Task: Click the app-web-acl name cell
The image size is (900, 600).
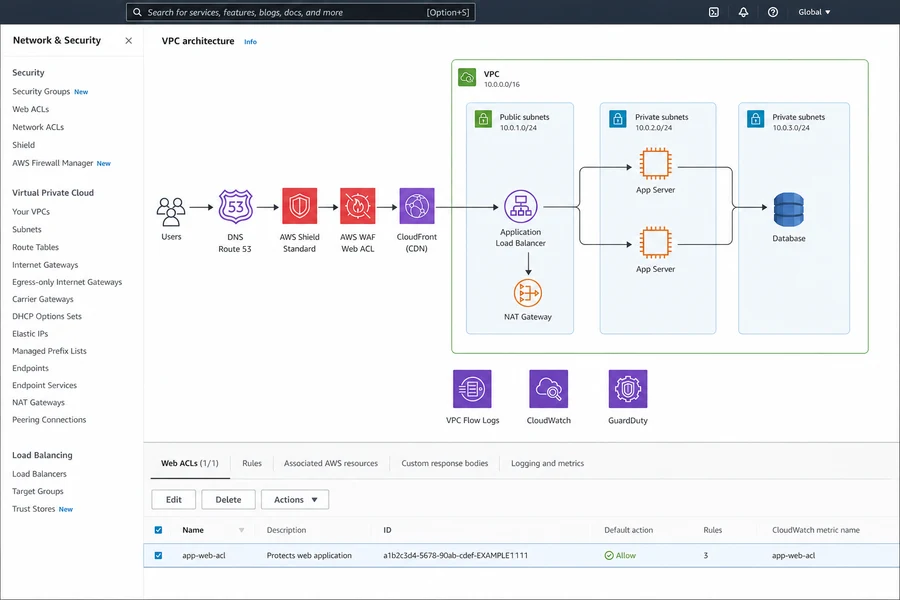Action: point(204,555)
